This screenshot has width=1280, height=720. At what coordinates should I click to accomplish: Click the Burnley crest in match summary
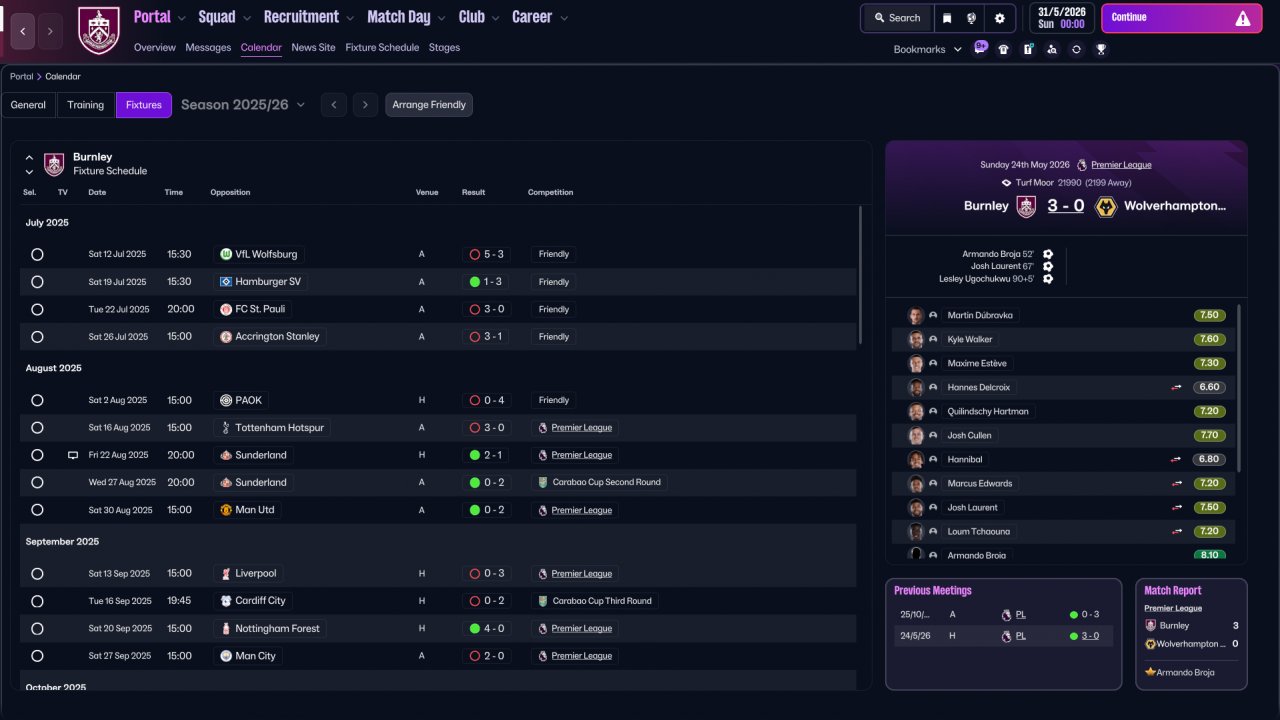(x=1026, y=206)
